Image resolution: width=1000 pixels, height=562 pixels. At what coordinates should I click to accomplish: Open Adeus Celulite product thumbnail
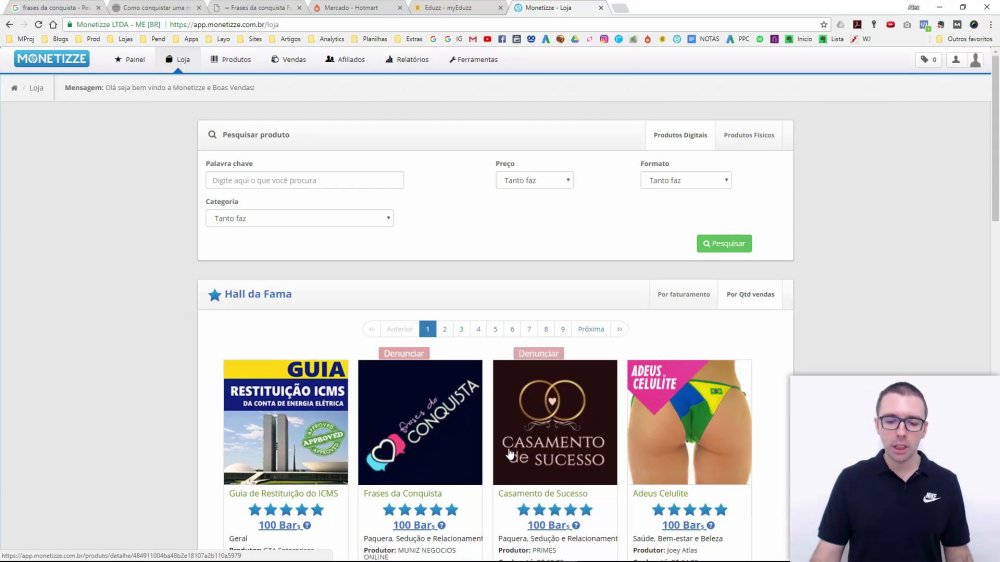[x=689, y=422]
